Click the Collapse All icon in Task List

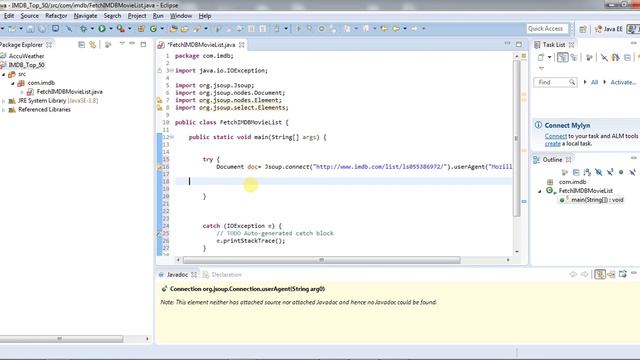[x=627, y=58]
